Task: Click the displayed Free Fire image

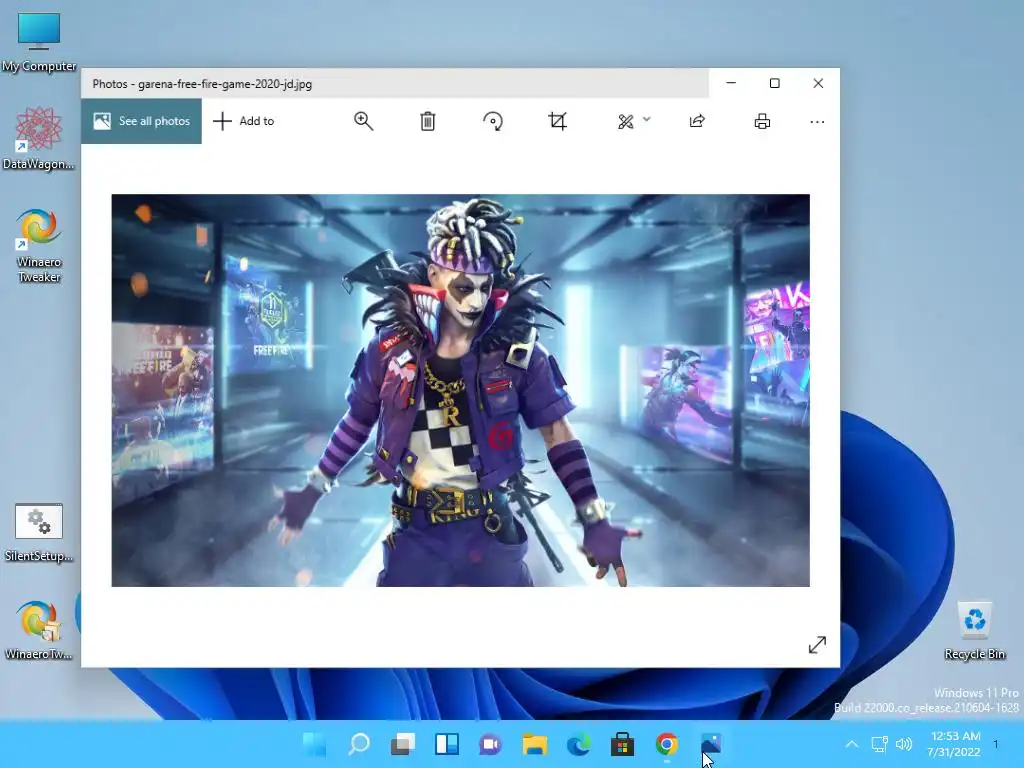Action: 460,391
